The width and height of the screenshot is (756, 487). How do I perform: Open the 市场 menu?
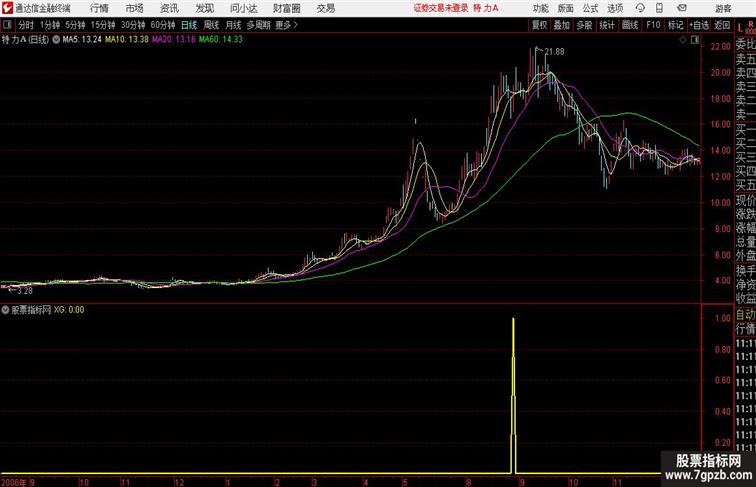(x=135, y=8)
